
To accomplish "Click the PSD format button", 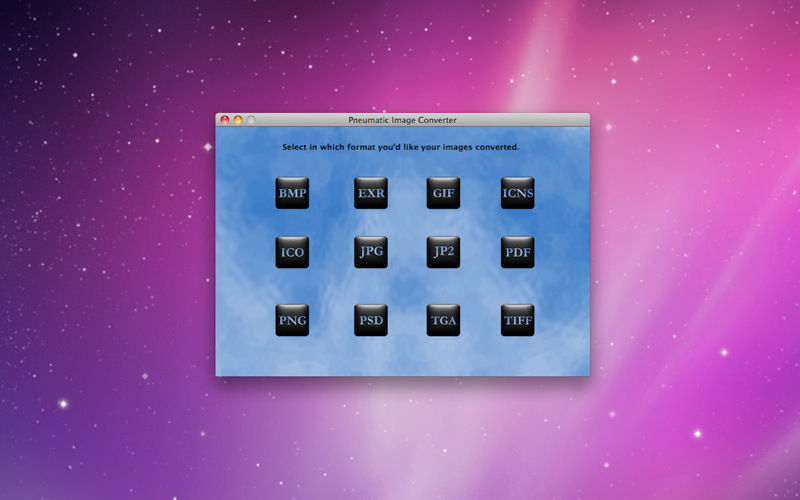I will (x=371, y=320).
